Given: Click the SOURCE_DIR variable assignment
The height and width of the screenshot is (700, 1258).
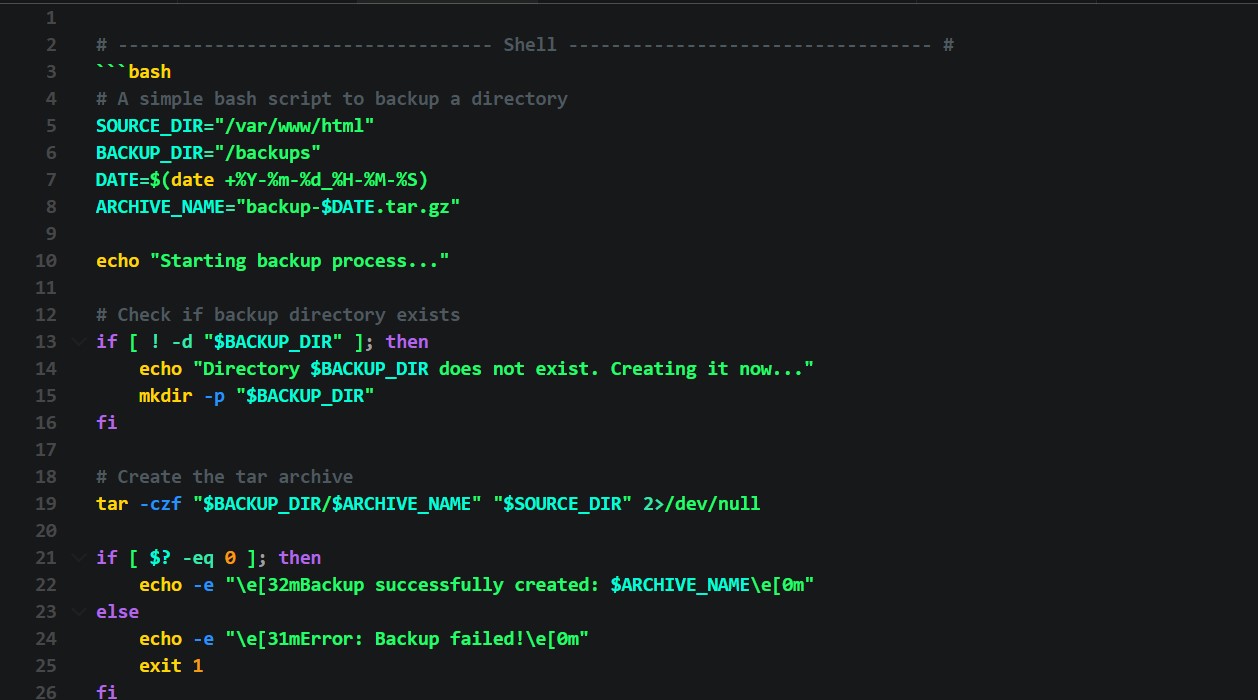Looking at the screenshot, I should 235,126.
